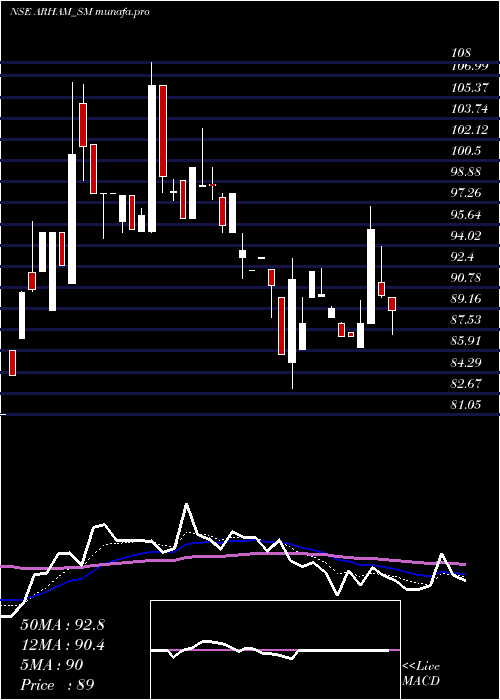The height and width of the screenshot is (700, 500).
Task: Click the 100.5 price axis label
Action: 466,150
